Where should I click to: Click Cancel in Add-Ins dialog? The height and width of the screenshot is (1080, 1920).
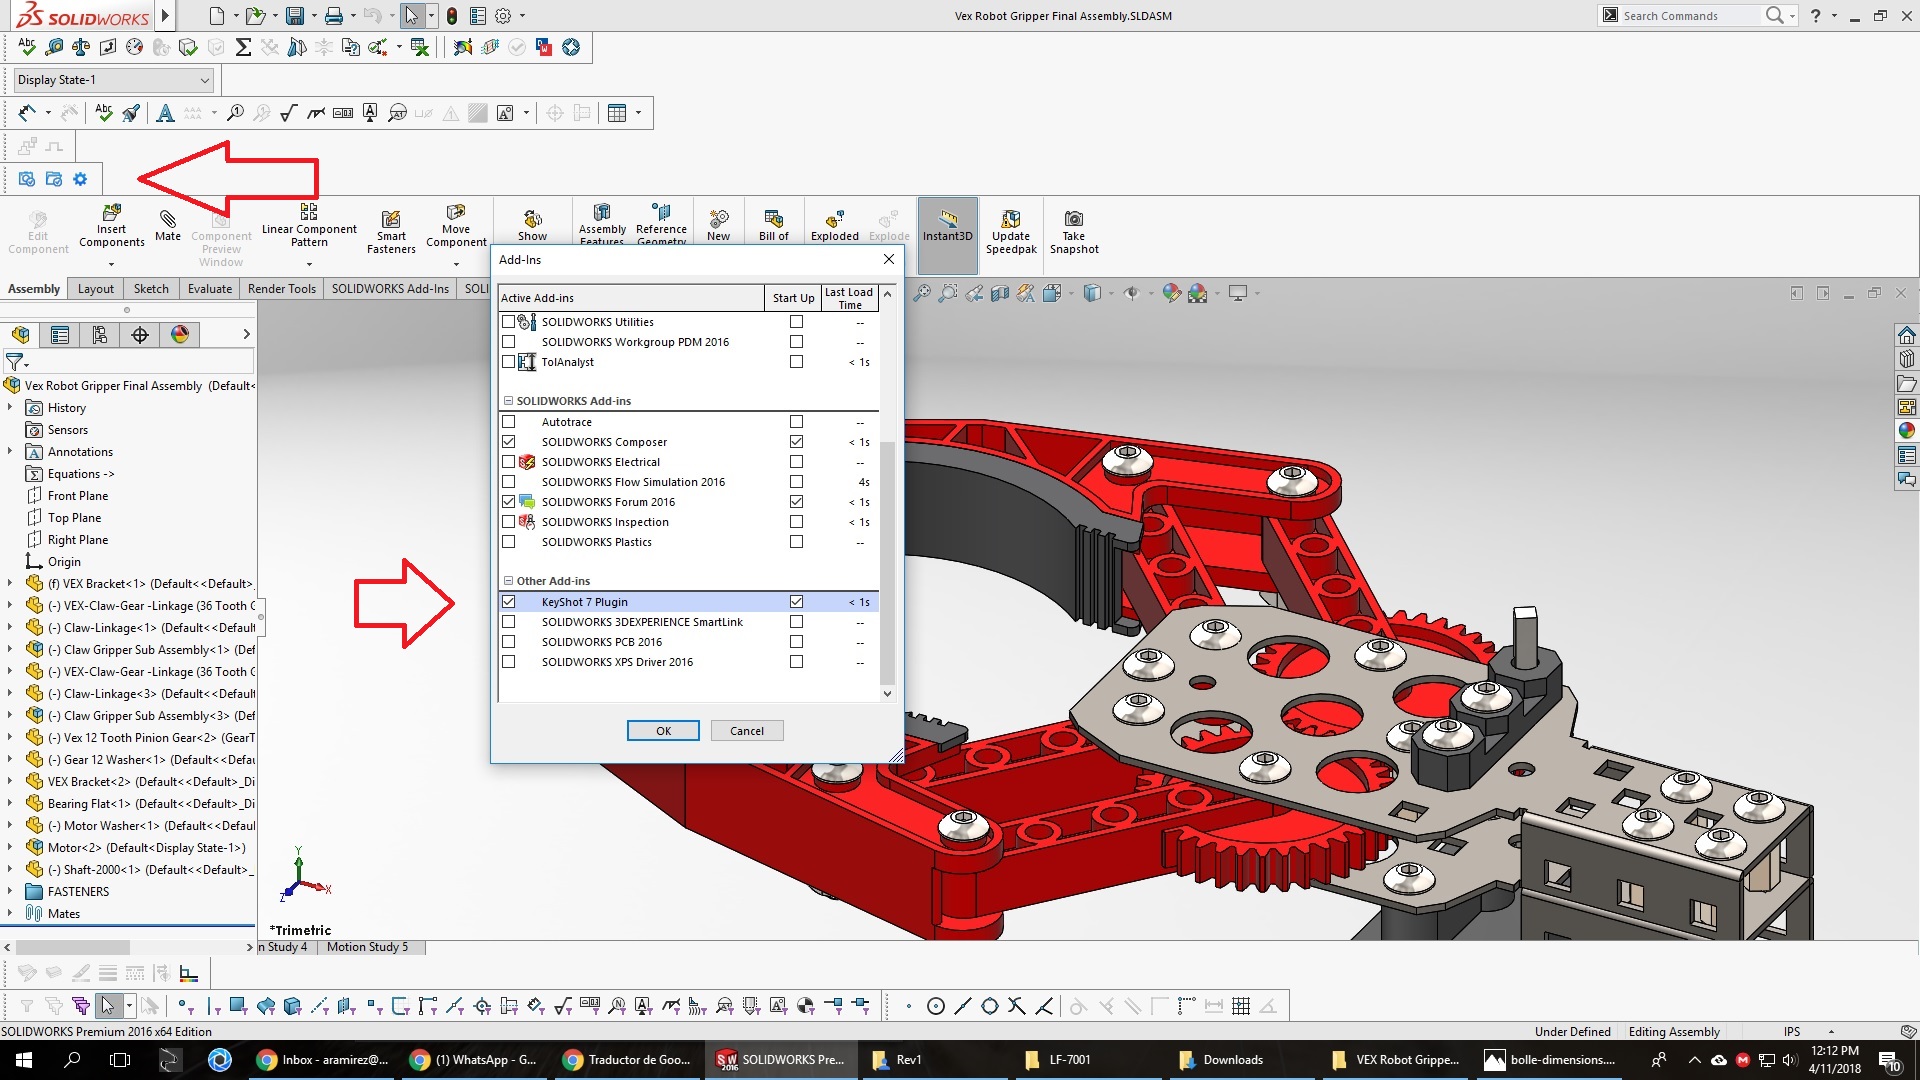[x=747, y=731]
